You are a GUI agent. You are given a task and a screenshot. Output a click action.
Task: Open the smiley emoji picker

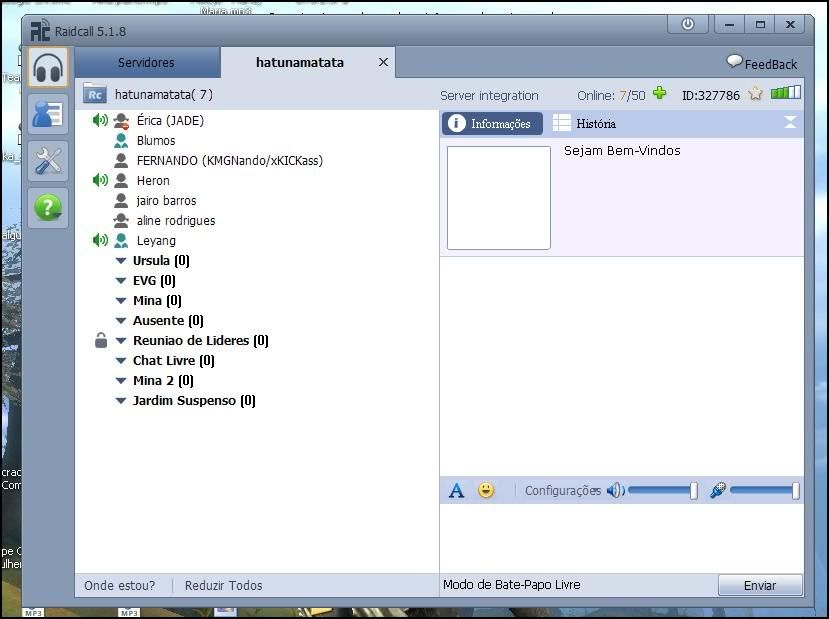coord(486,490)
